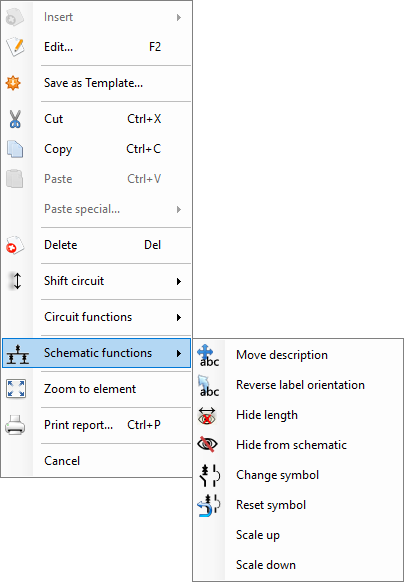Click the Copy pages icon
Screen dimensions: 404x582
tap(15, 149)
